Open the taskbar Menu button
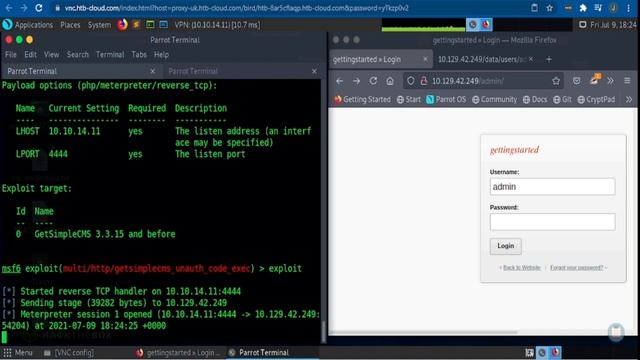This screenshot has height=360, width=640. (x=18, y=353)
